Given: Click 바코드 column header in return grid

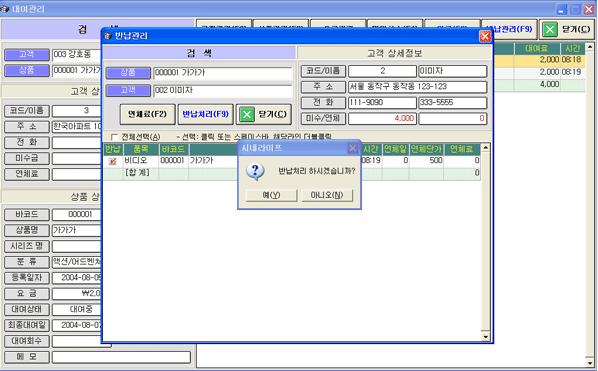Looking at the screenshot, I should 173,149.
